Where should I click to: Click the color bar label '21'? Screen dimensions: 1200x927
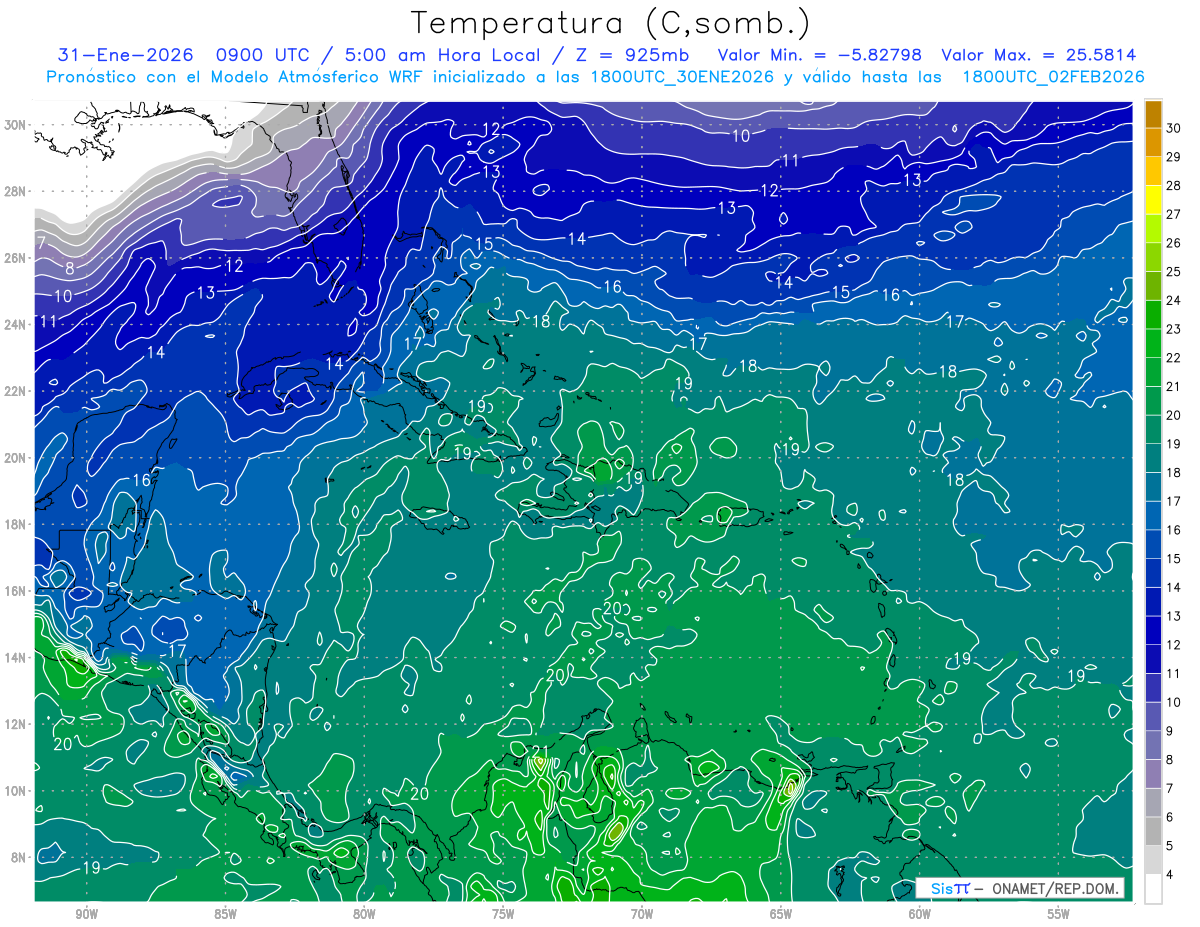pyautogui.click(x=1173, y=387)
